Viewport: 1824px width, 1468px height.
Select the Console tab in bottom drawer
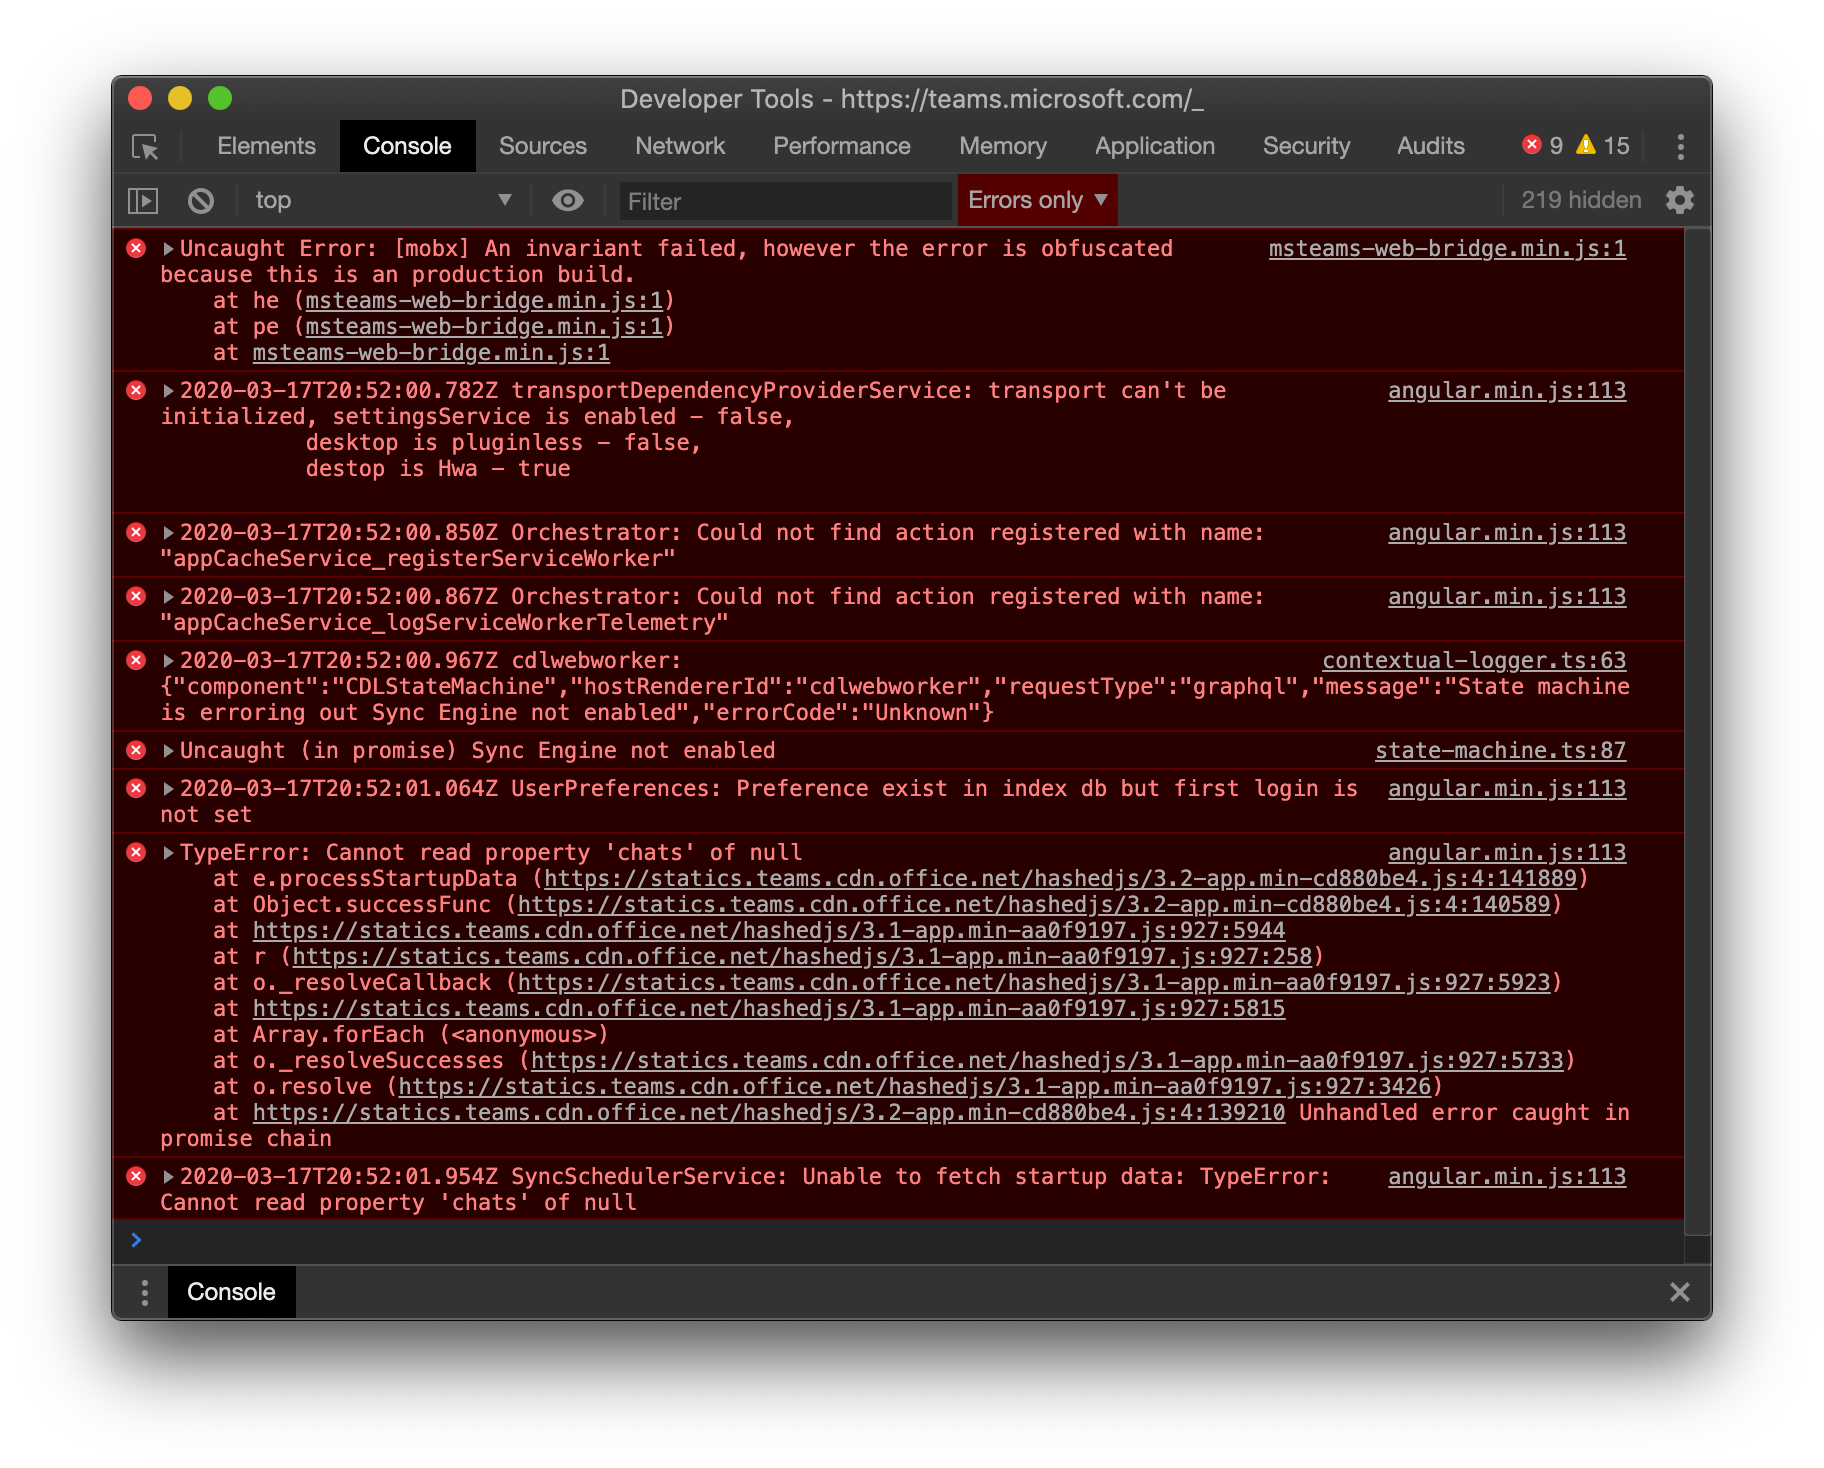(231, 1292)
